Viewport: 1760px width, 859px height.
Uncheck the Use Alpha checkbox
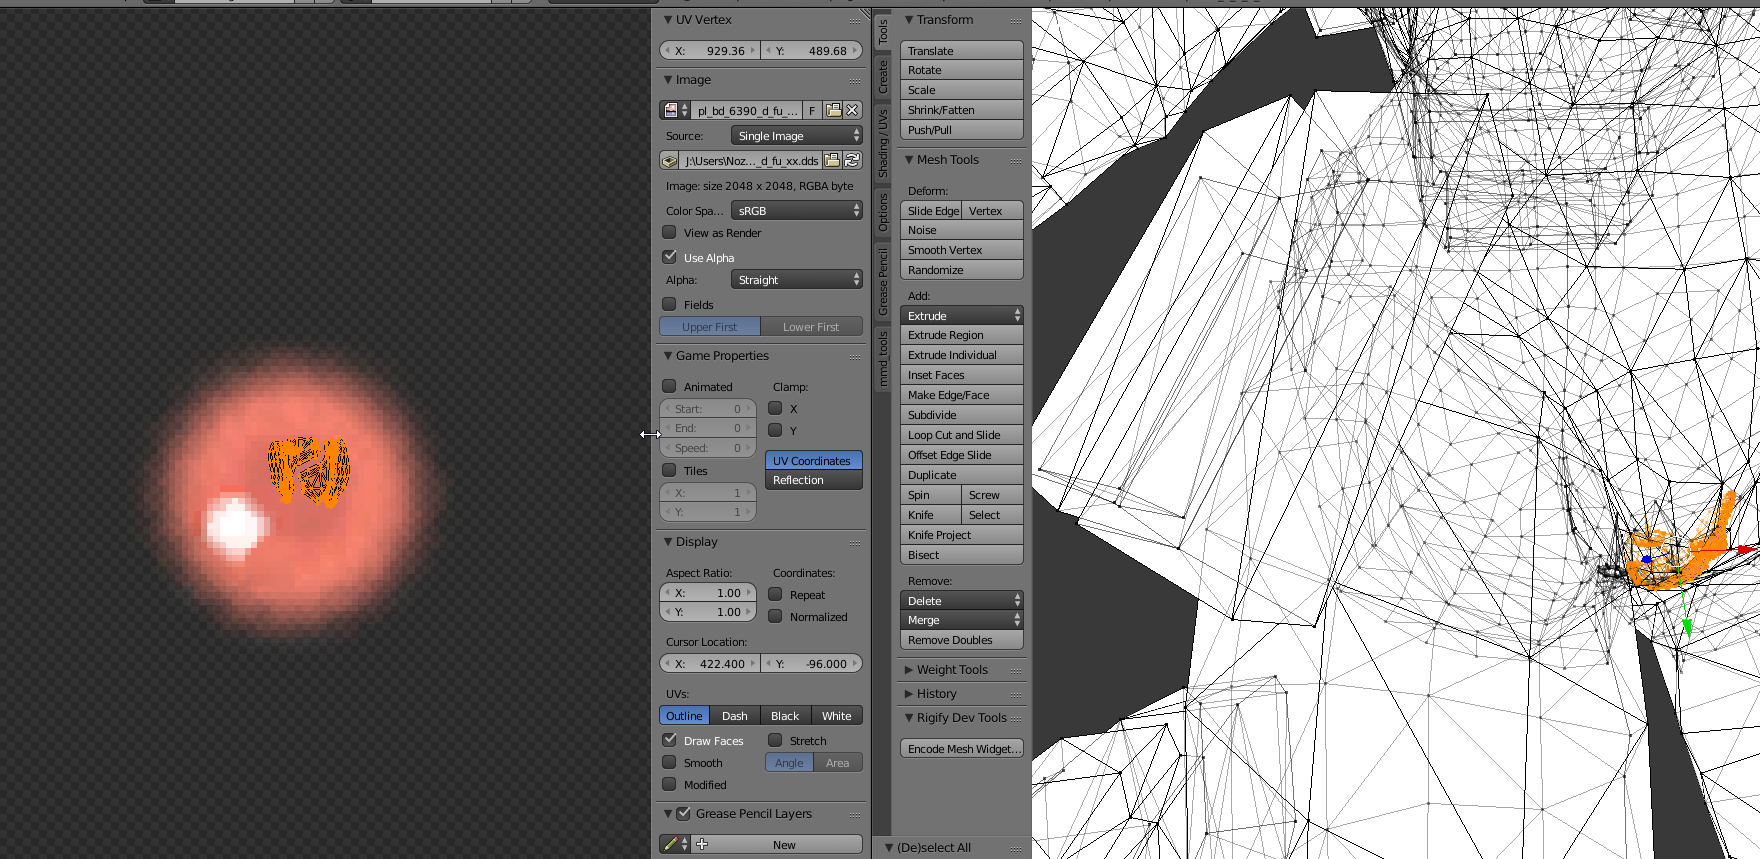(x=670, y=257)
